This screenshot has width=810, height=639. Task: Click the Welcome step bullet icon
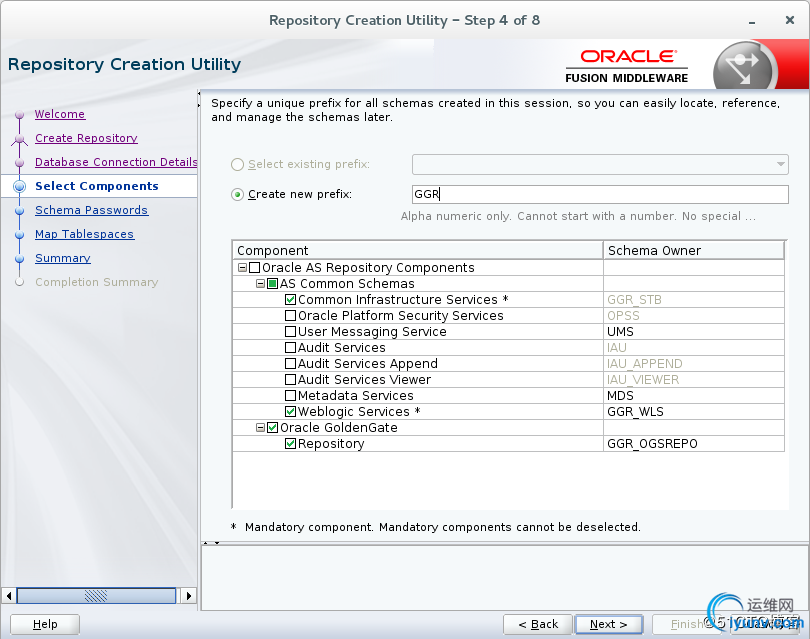tap(20, 114)
